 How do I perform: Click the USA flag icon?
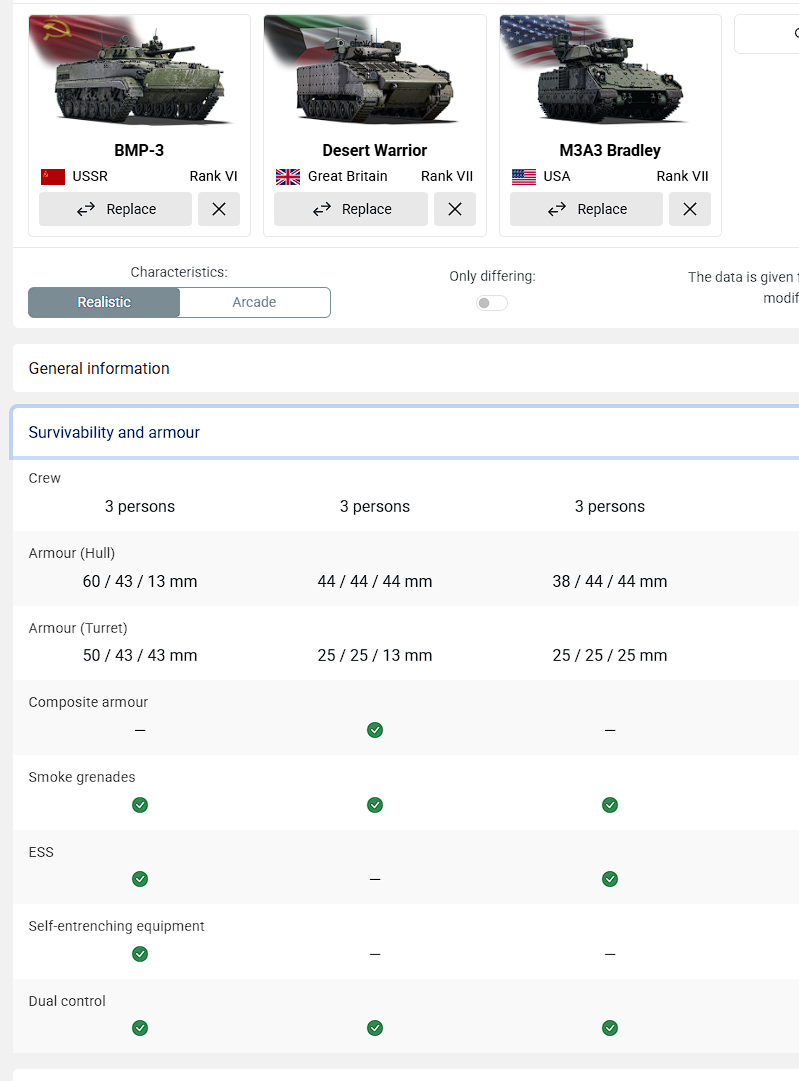(524, 177)
